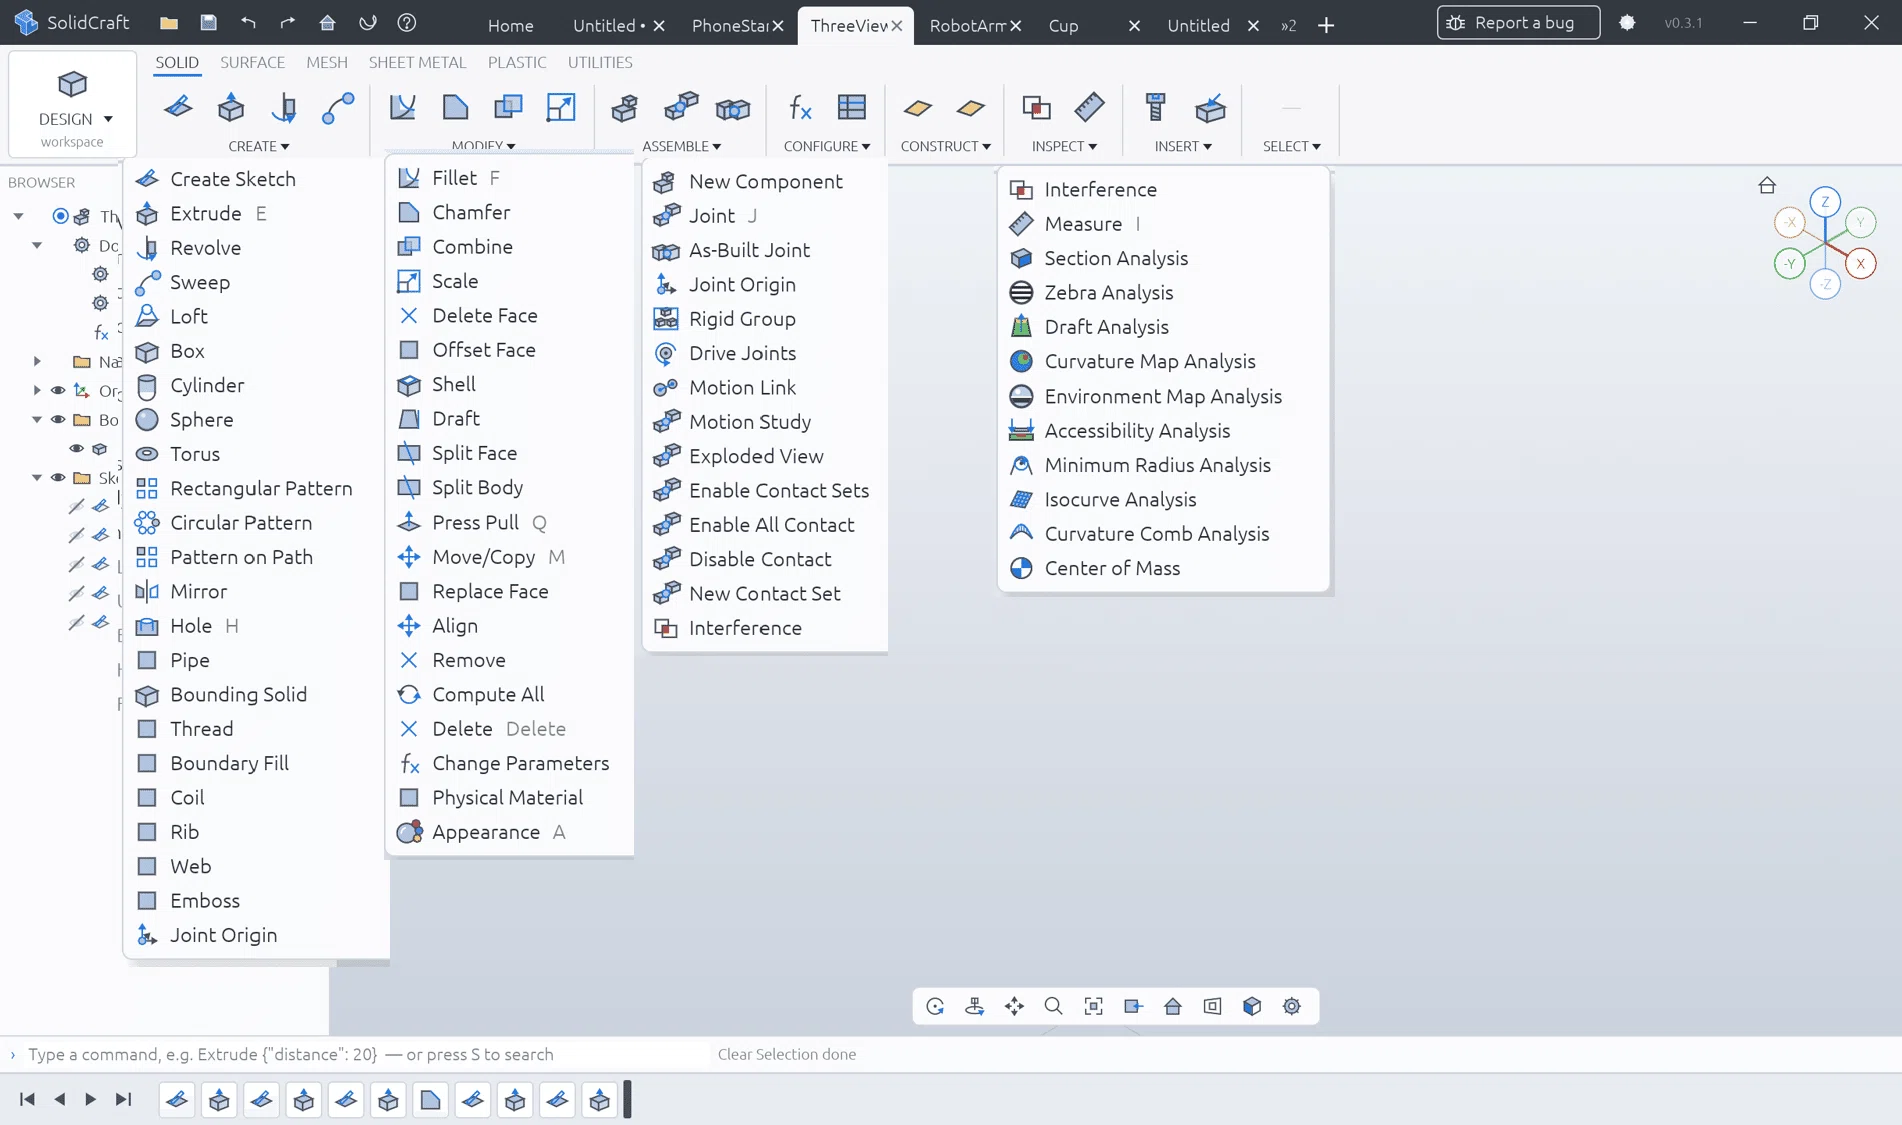The width and height of the screenshot is (1902, 1125).
Task: Click the Revolve icon in the ribbon
Action: point(284,107)
